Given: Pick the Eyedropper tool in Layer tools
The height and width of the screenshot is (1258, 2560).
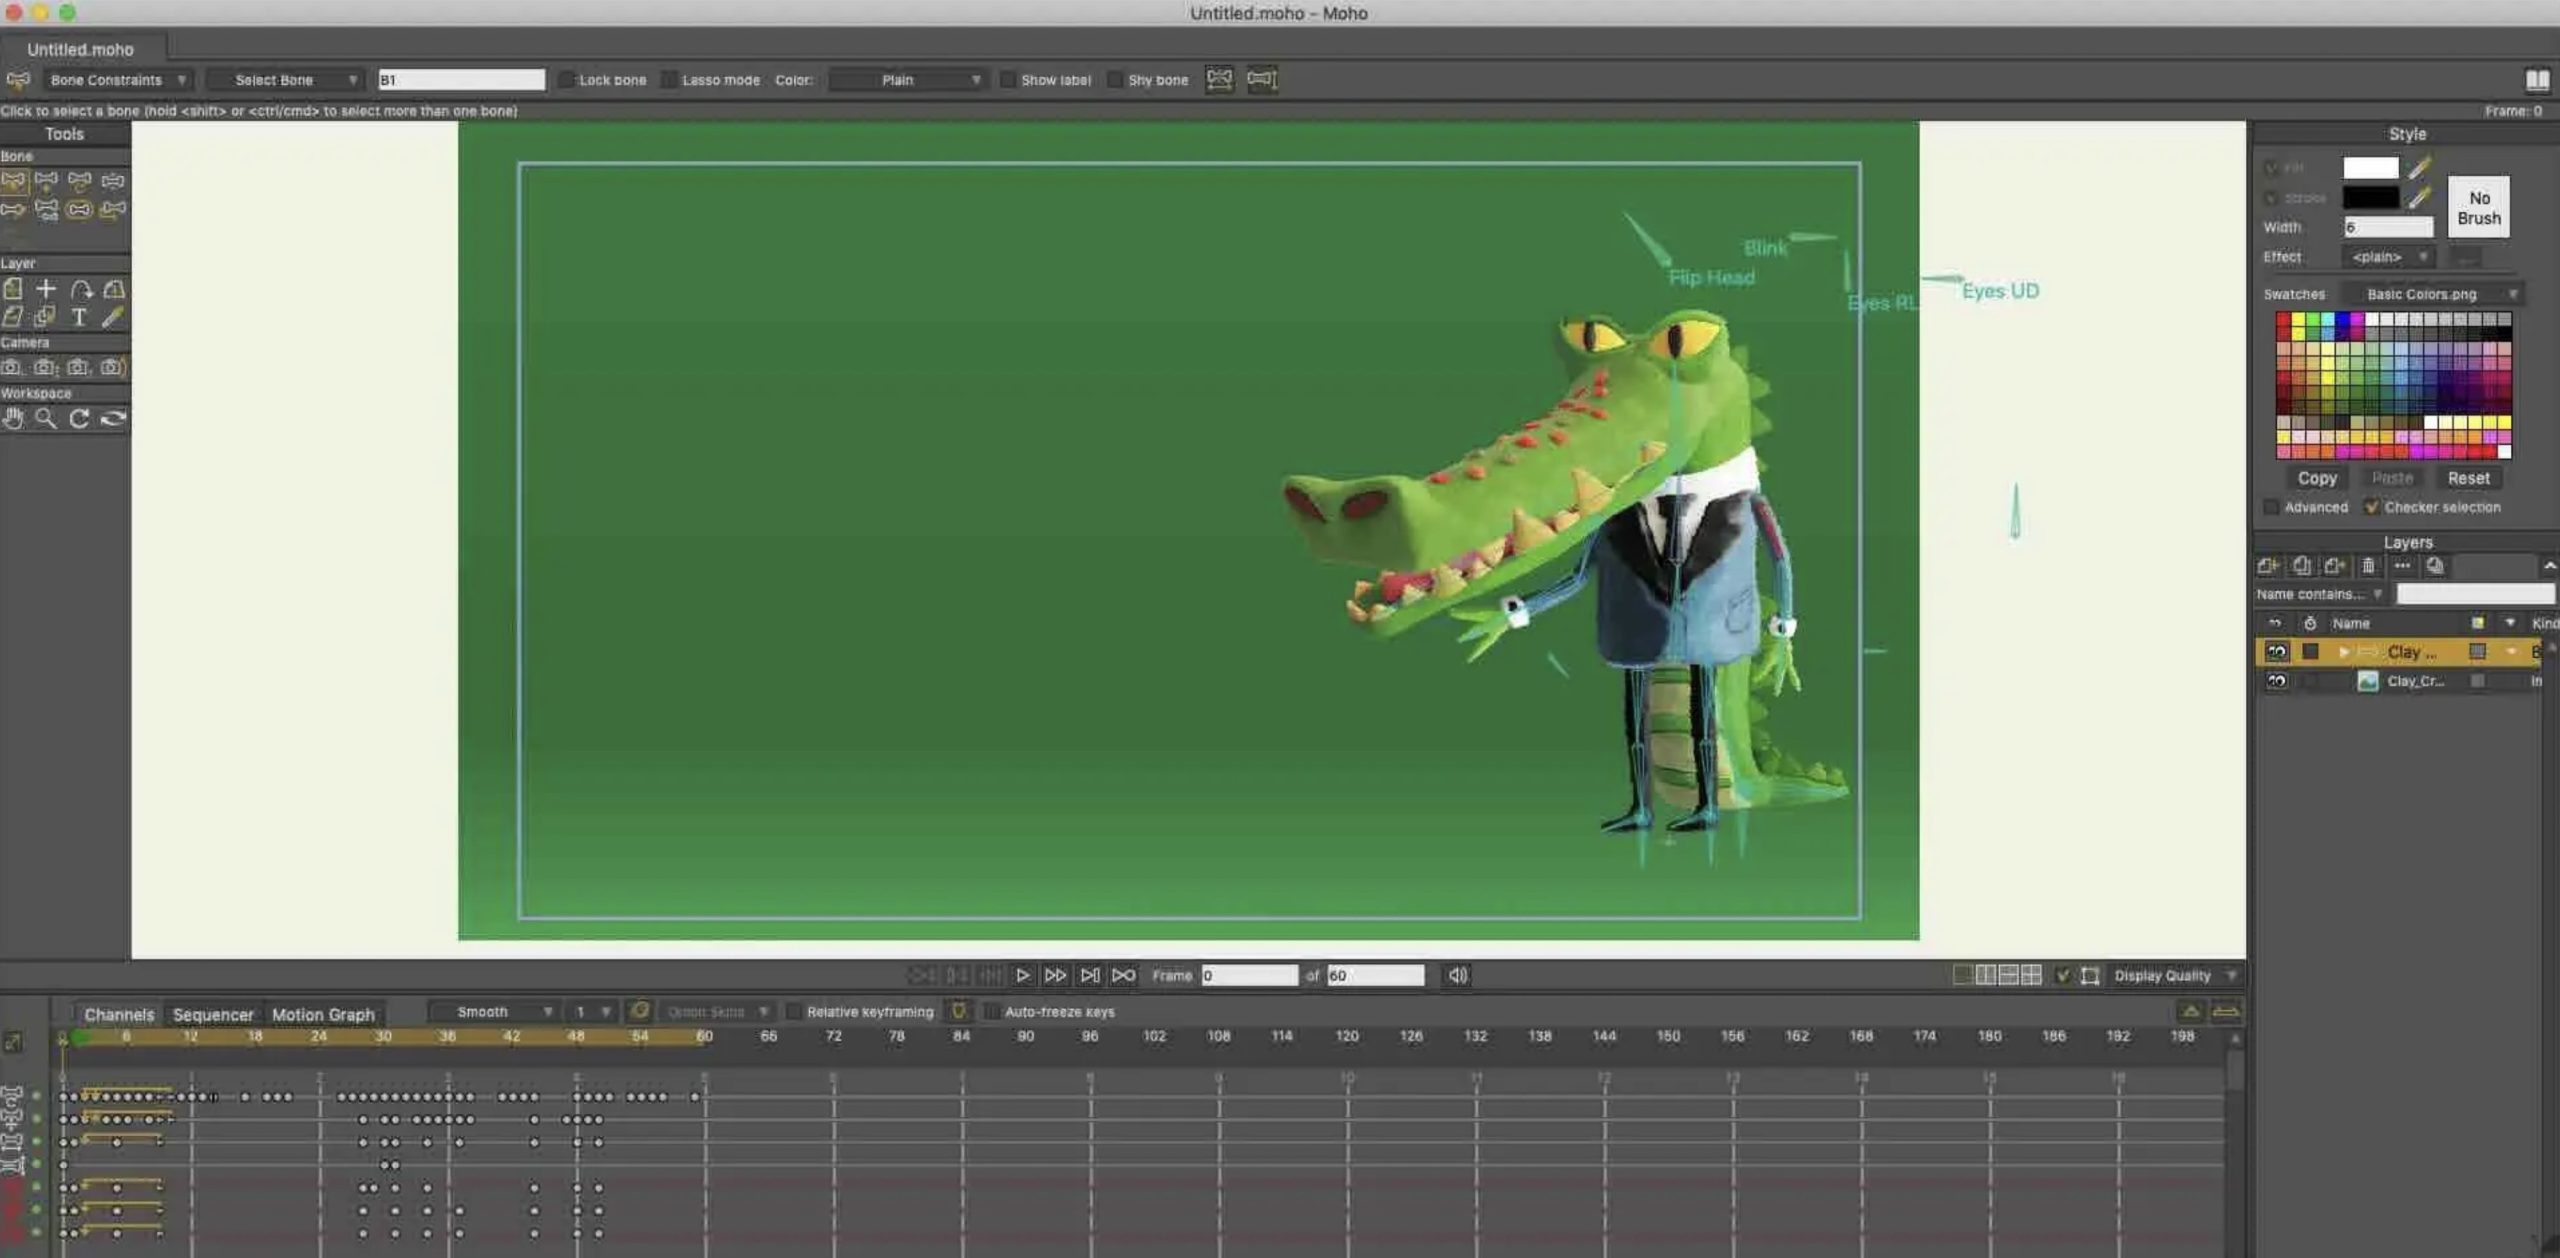Looking at the screenshot, I should click(112, 317).
